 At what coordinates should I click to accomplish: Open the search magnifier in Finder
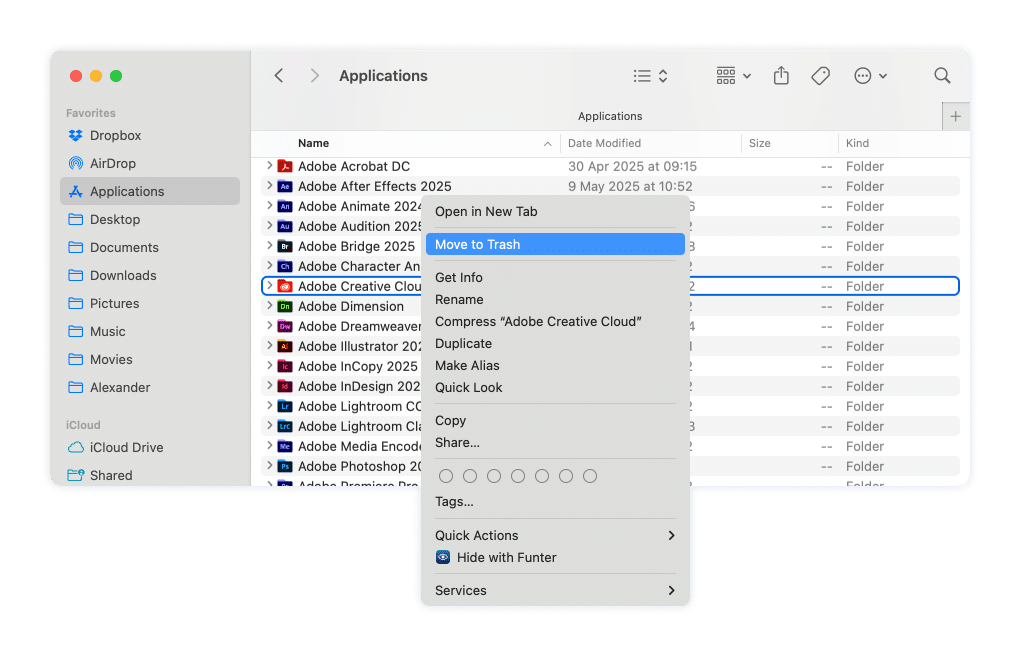tap(942, 76)
